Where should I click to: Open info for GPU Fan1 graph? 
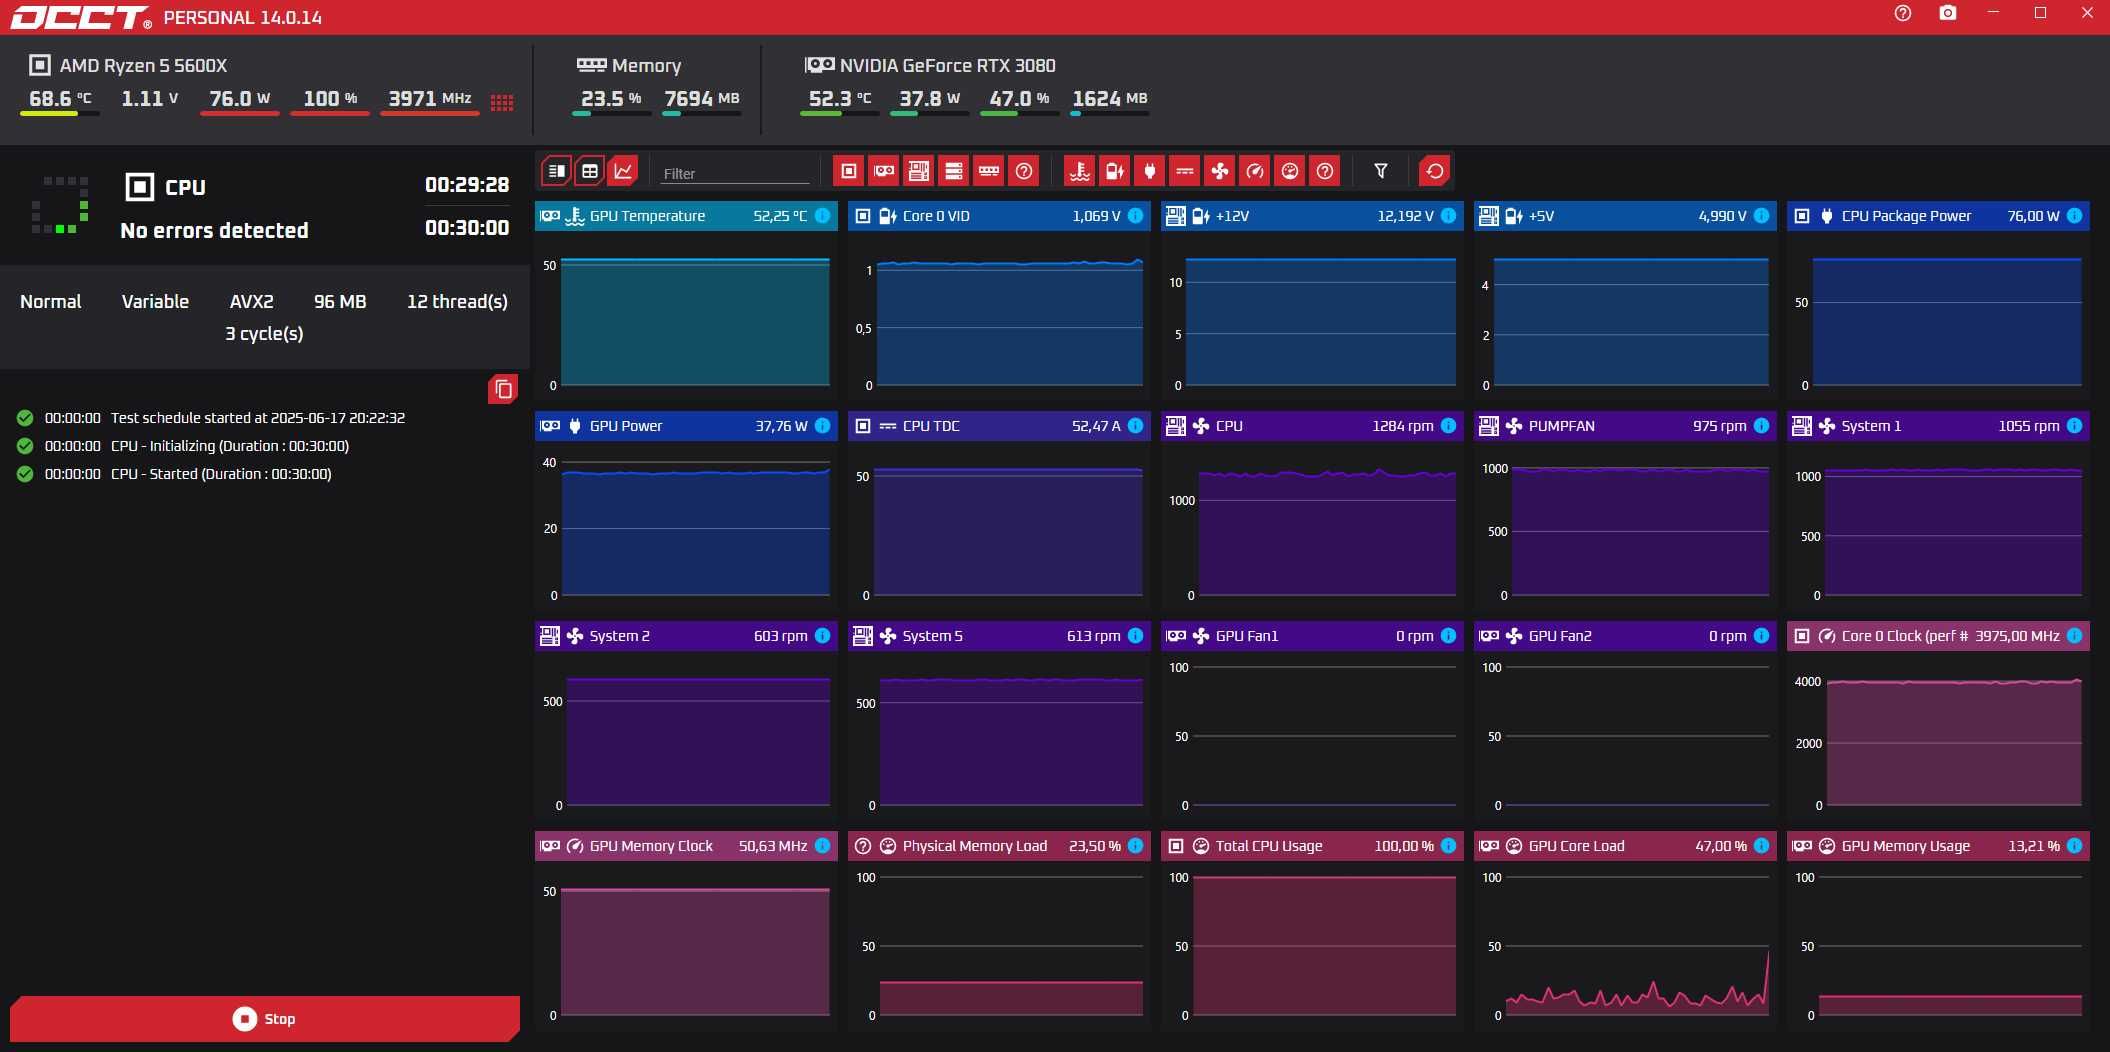click(1448, 636)
